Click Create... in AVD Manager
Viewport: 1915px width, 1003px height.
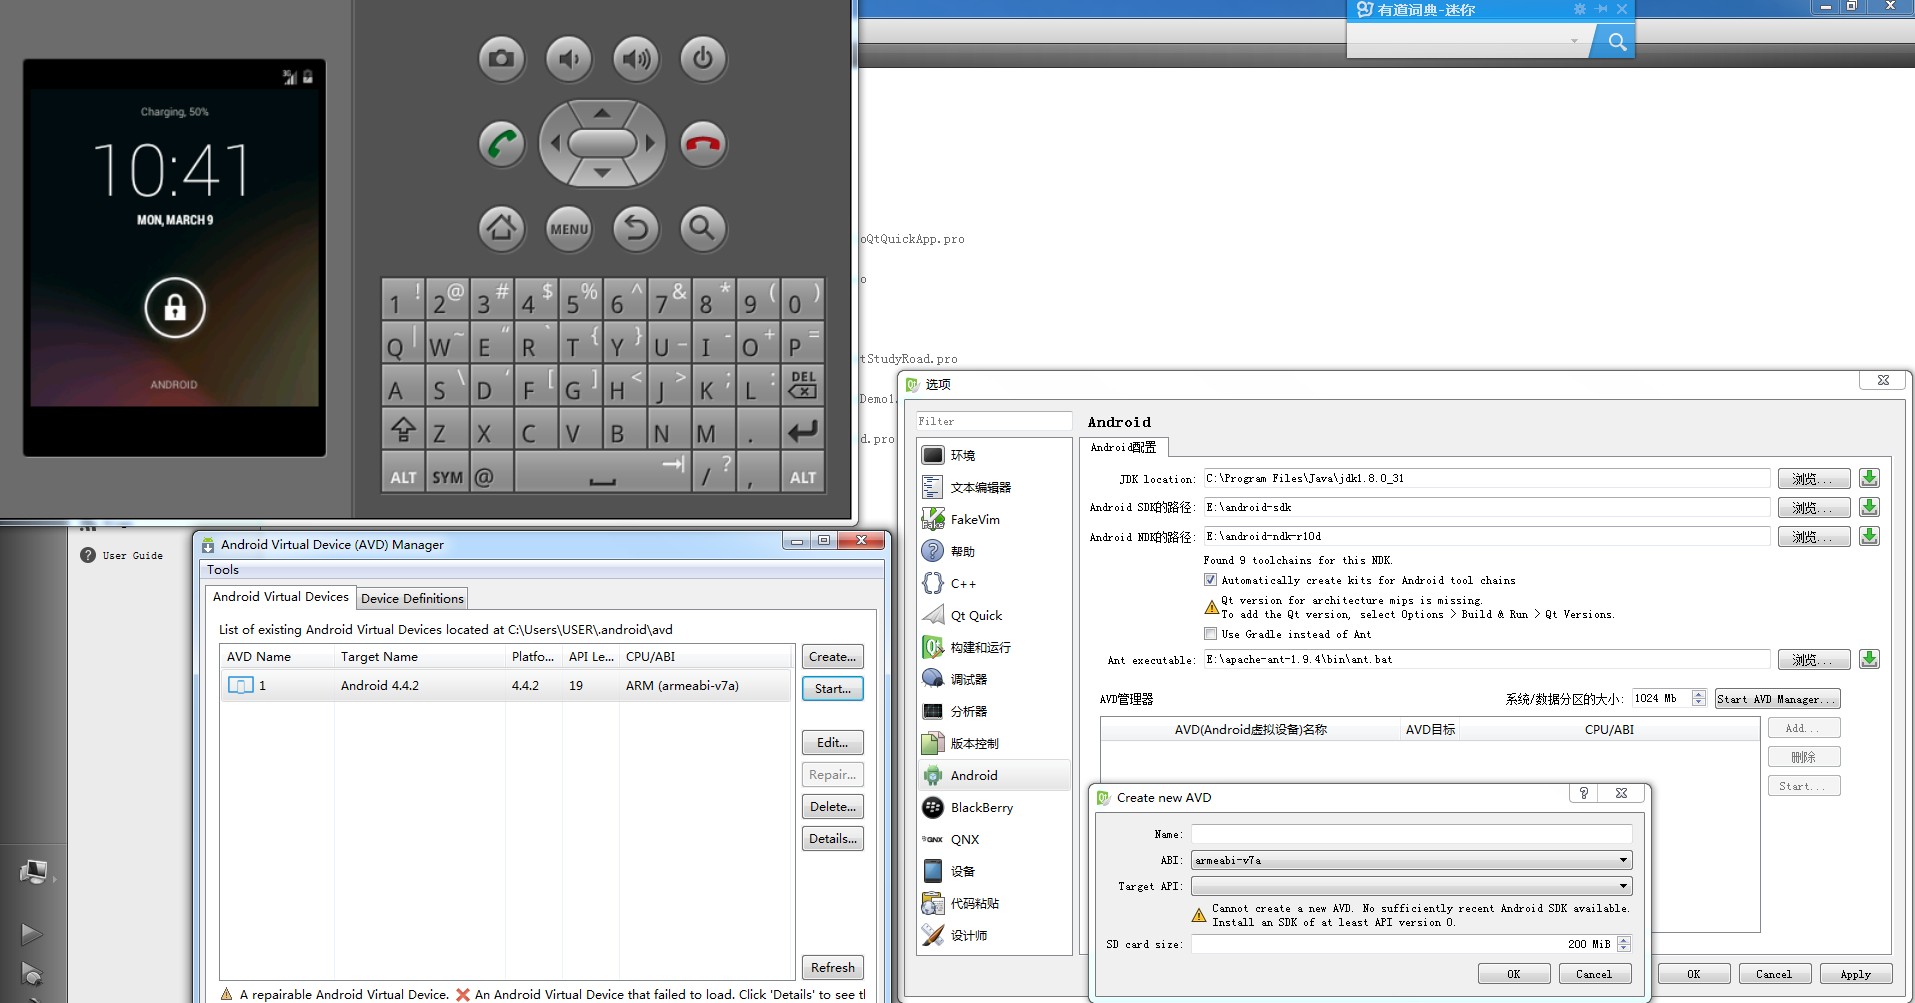[x=833, y=657]
